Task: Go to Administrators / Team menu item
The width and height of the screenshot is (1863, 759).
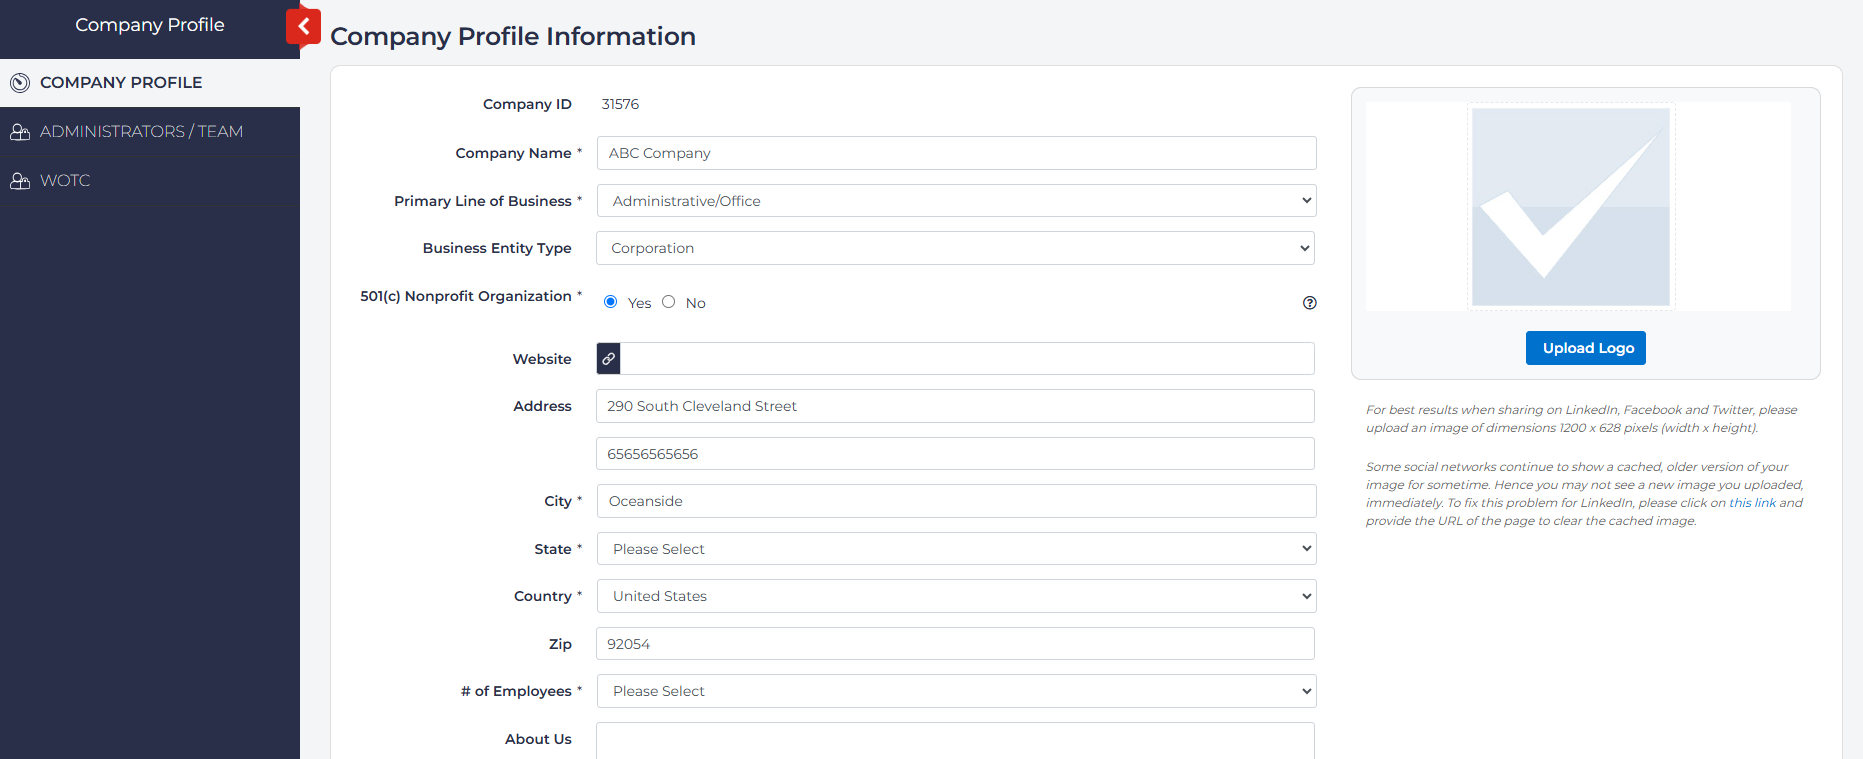Action: [x=141, y=132]
